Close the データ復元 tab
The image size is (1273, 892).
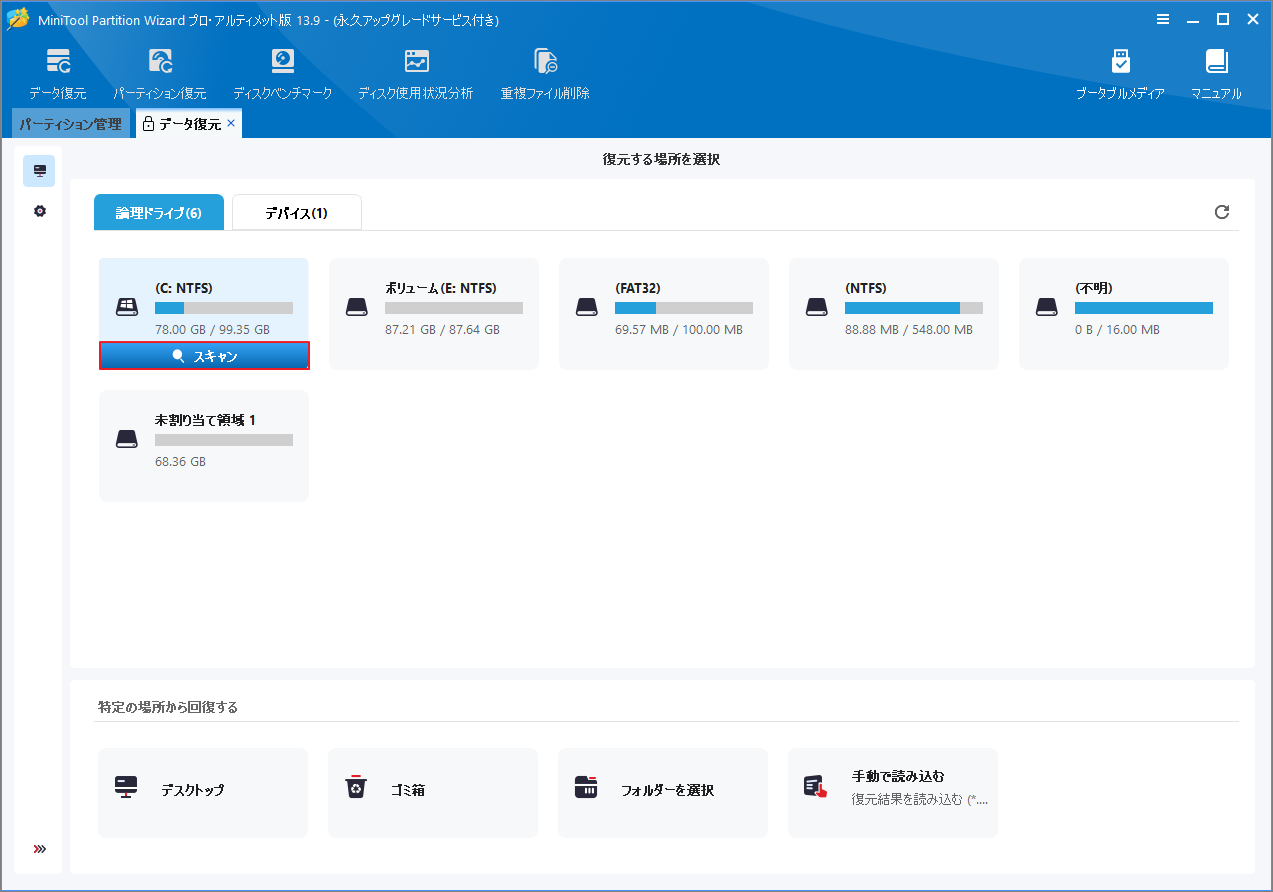click(231, 123)
